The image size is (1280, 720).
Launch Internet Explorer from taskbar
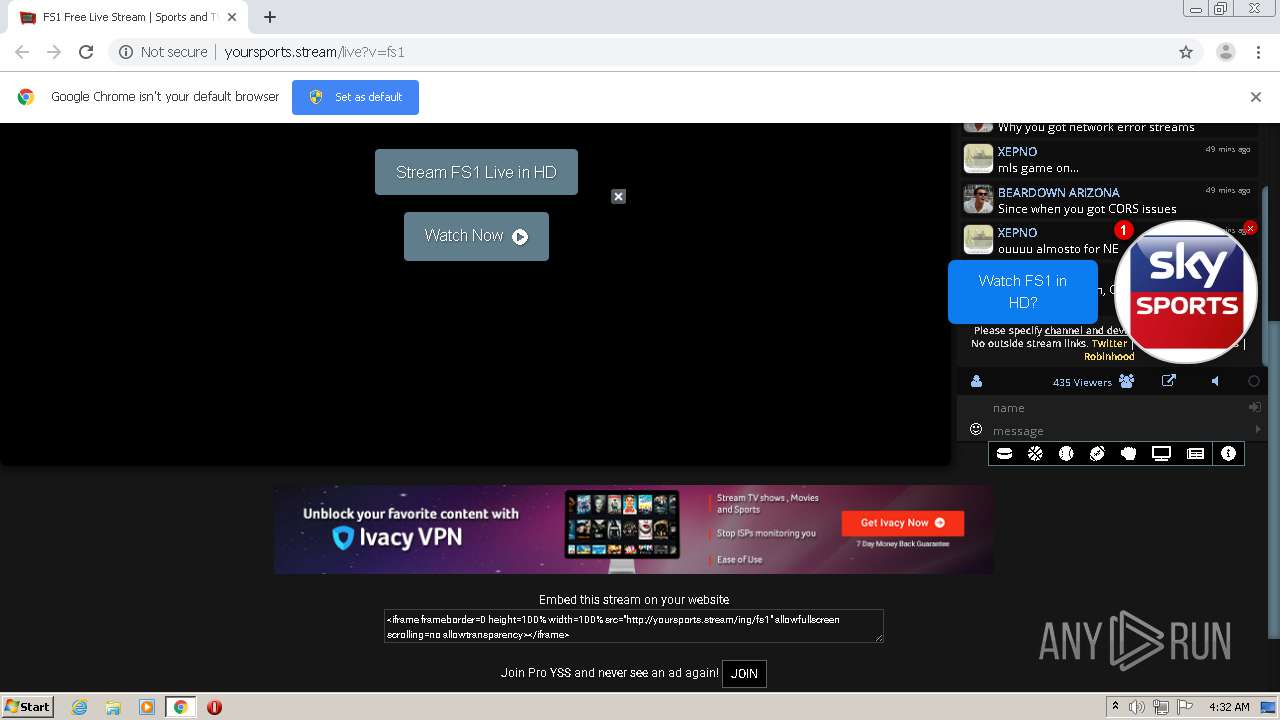79,707
